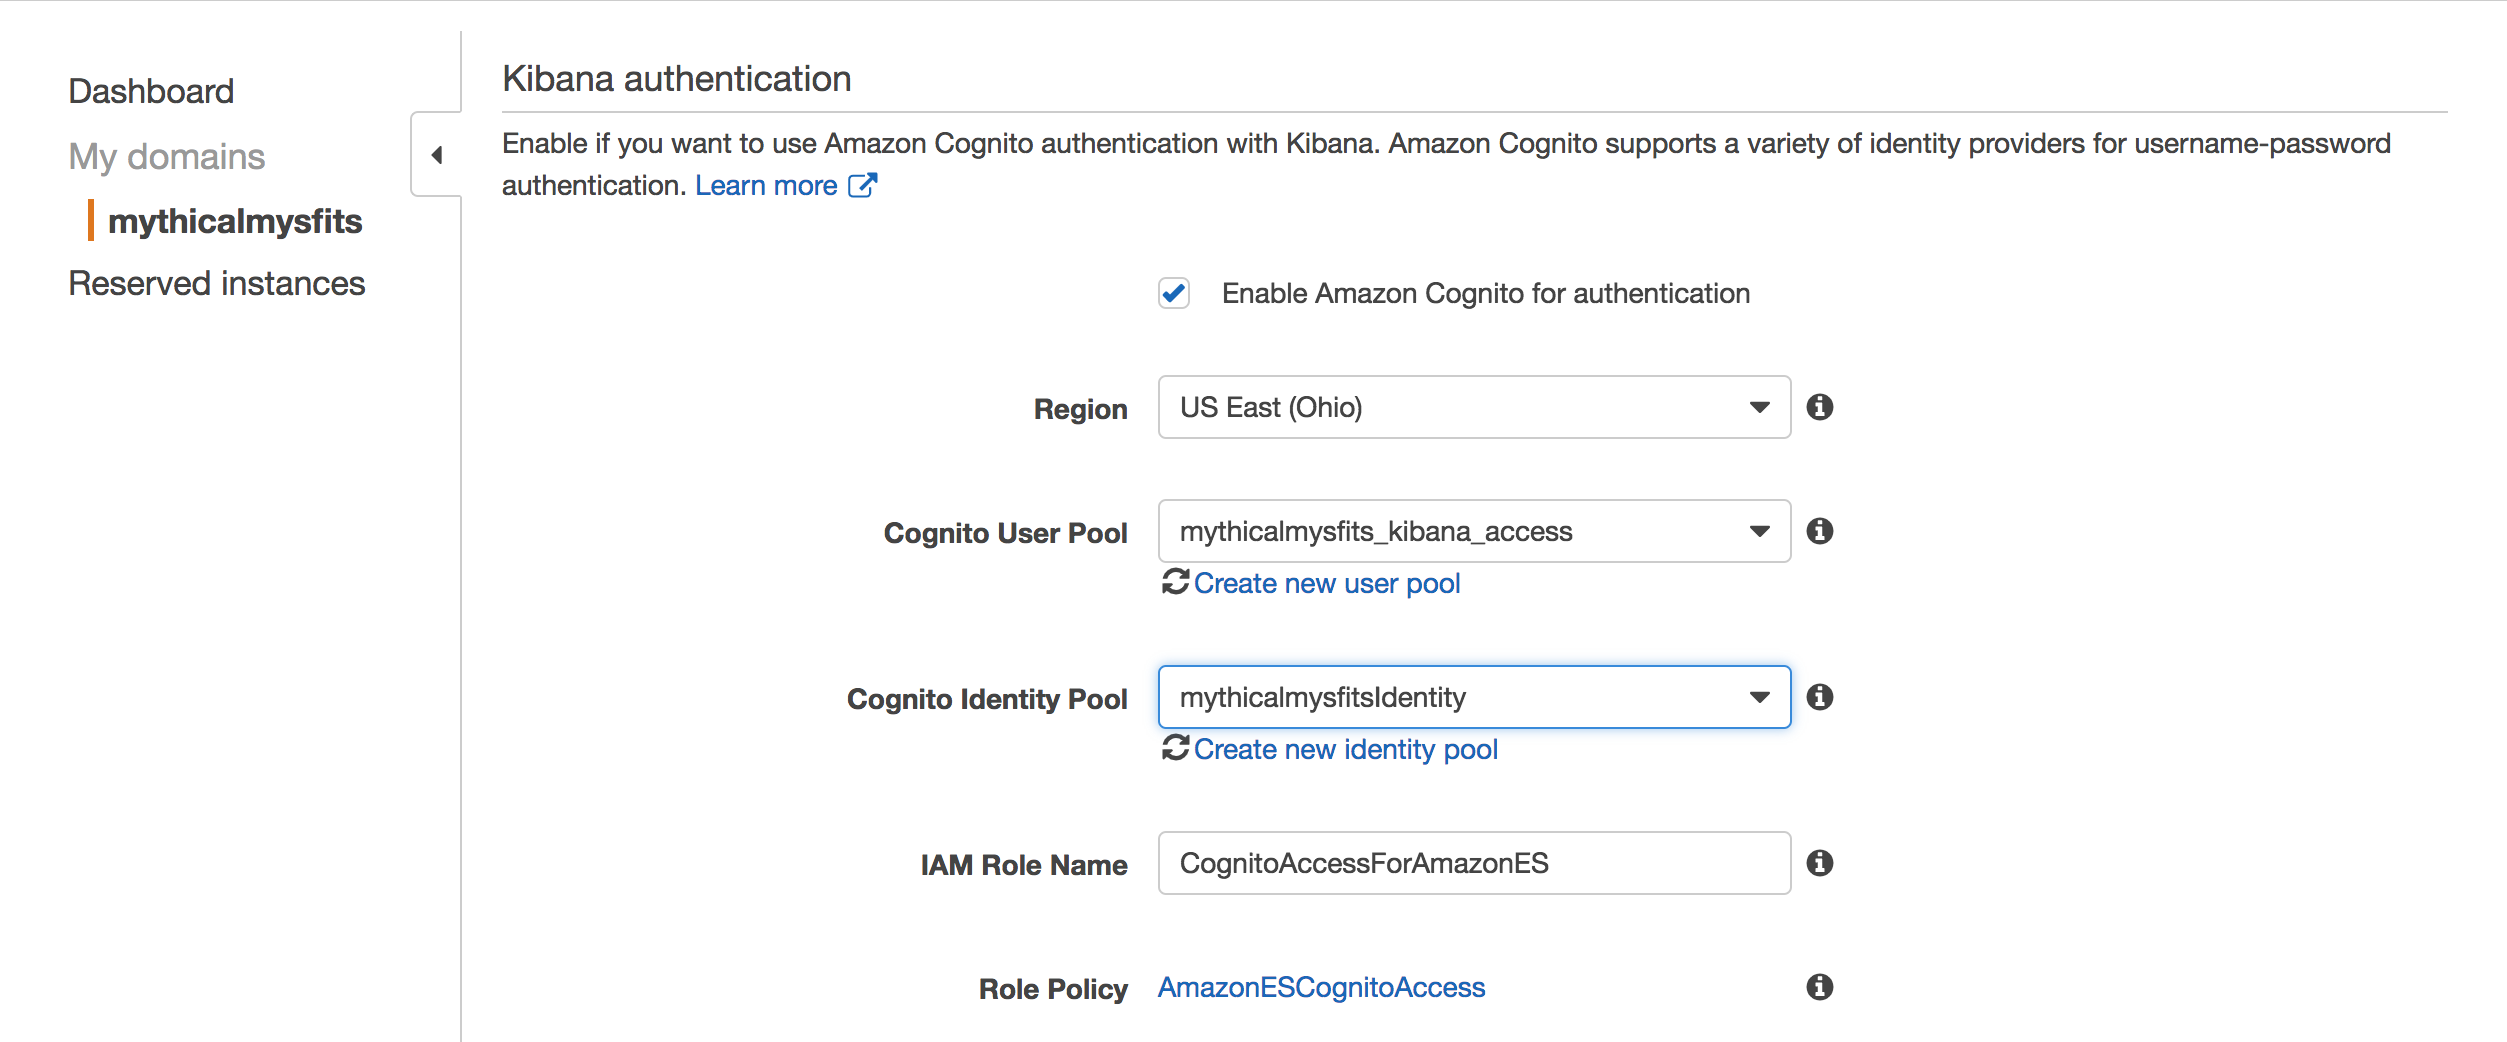
Task: Collapse the sidebar with the arrow toggle
Action: coord(436,155)
